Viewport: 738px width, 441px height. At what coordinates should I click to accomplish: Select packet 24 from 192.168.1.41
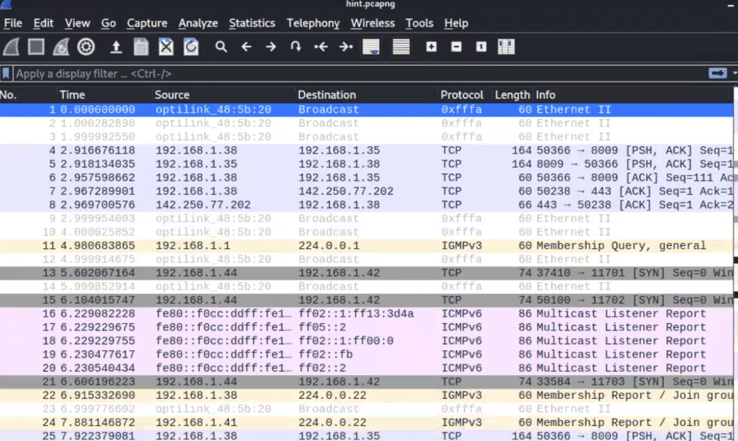click(x=366, y=423)
